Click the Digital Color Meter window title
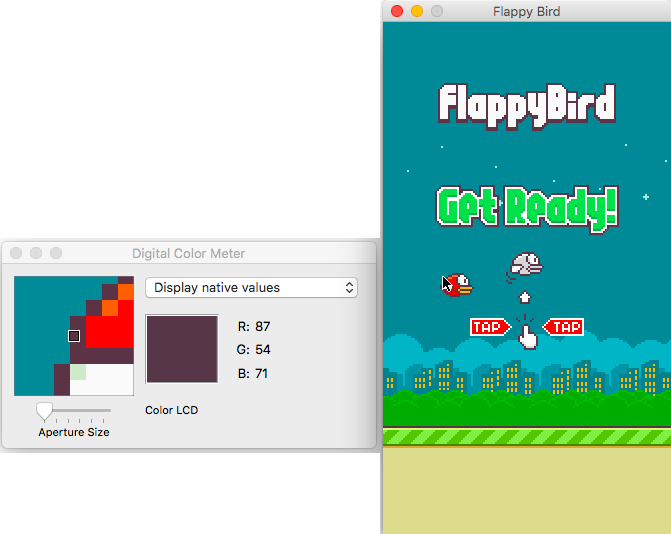The height and width of the screenshot is (534, 671). tap(188, 253)
